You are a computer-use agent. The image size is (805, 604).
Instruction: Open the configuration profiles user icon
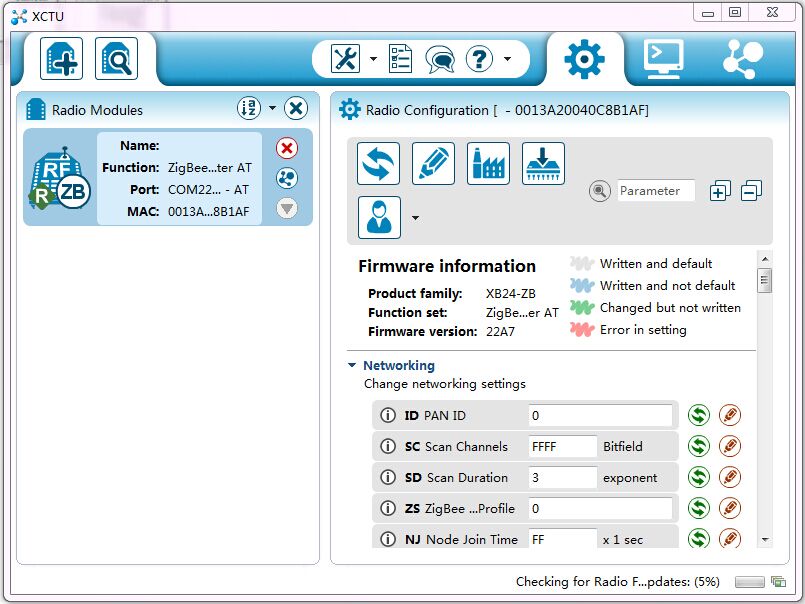tap(379, 217)
